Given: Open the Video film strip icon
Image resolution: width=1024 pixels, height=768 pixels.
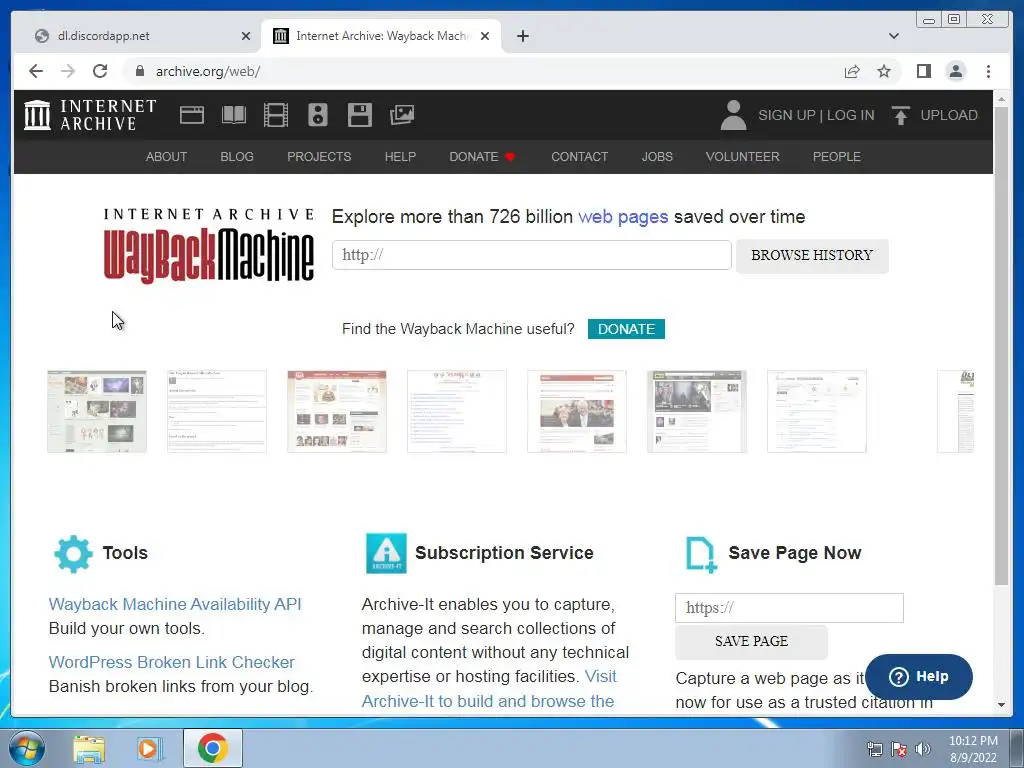Looking at the screenshot, I should click(x=276, y=115).
